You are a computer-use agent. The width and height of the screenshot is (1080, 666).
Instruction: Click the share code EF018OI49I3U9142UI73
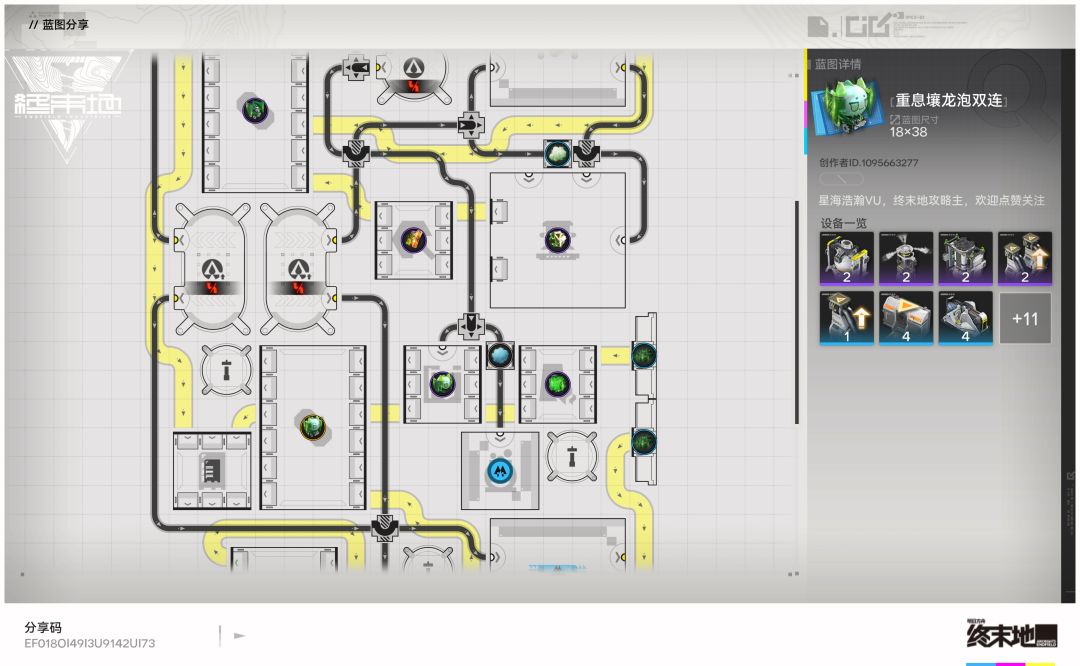(x=90, y=643)
